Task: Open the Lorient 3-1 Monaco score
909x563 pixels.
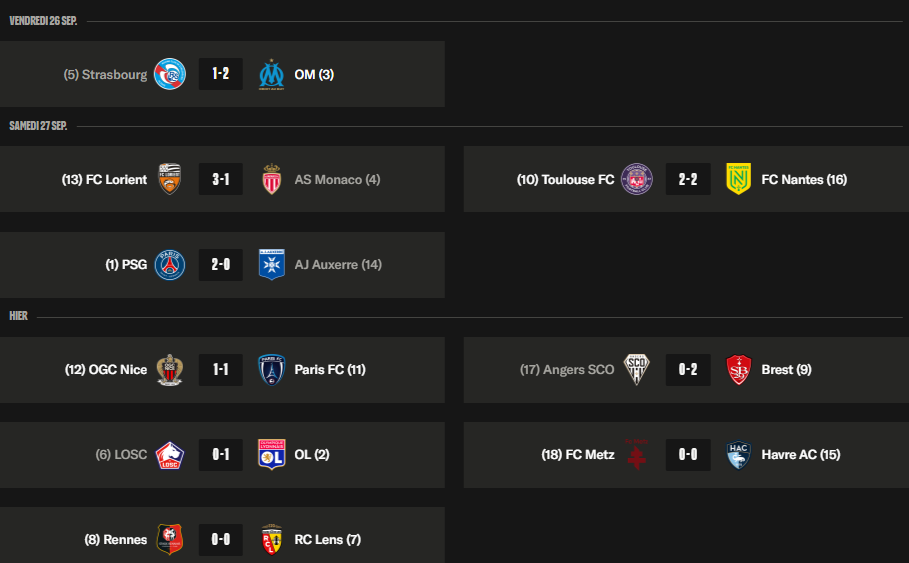Action: [221, 179]
